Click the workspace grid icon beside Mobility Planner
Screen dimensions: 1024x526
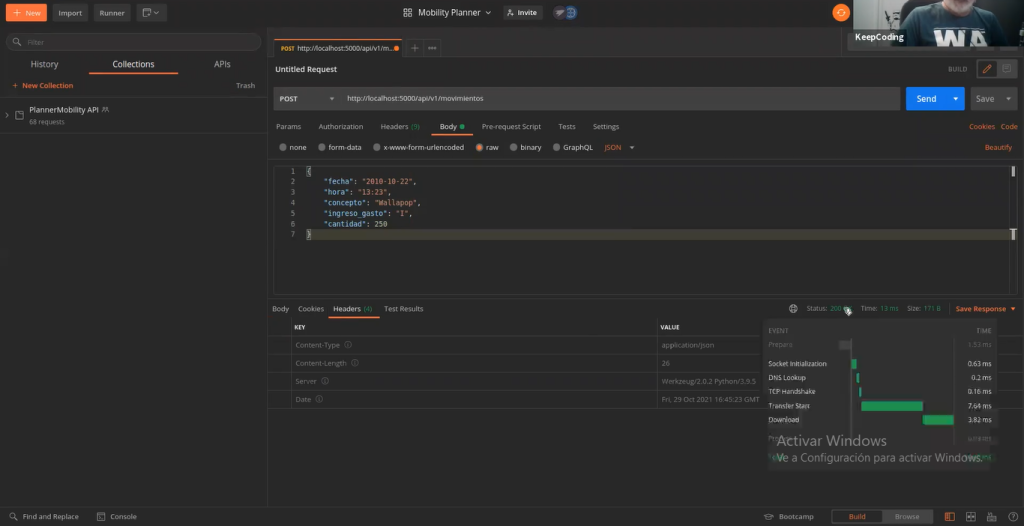click(x=408, y=12)
